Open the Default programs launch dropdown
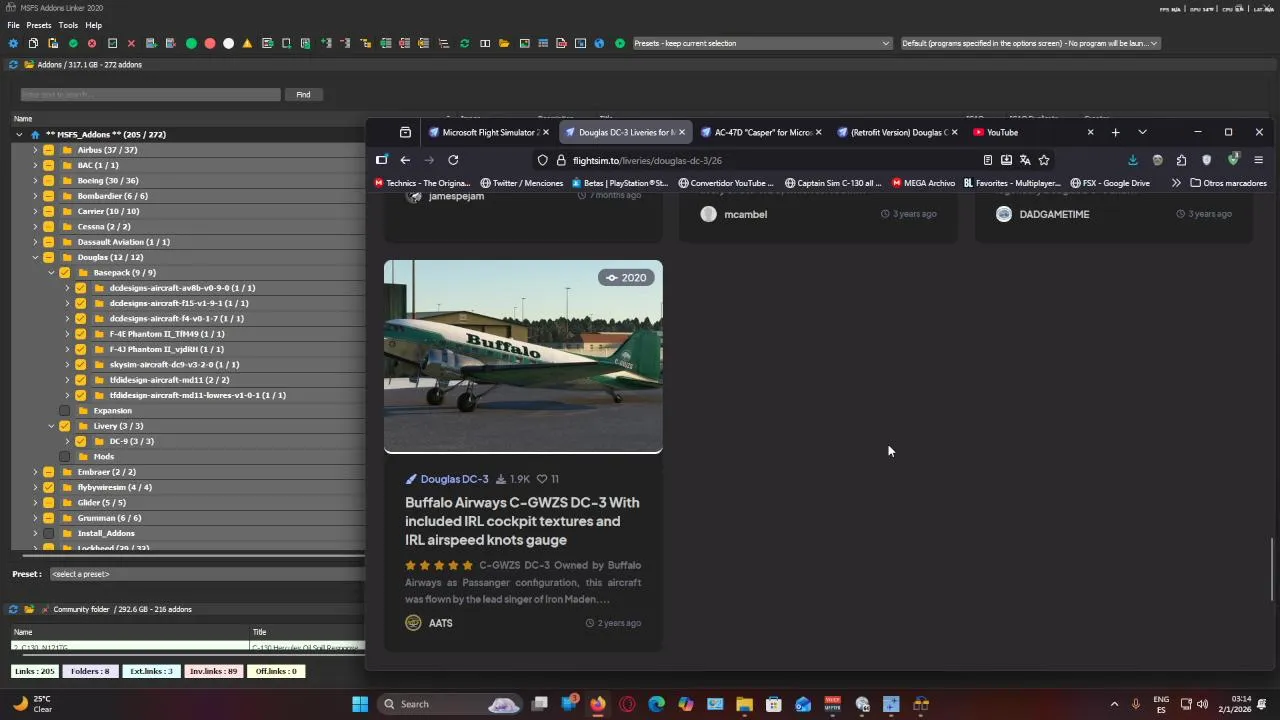The height and width of the screenshot is (720, 1280). click(x=1030, y=43)
